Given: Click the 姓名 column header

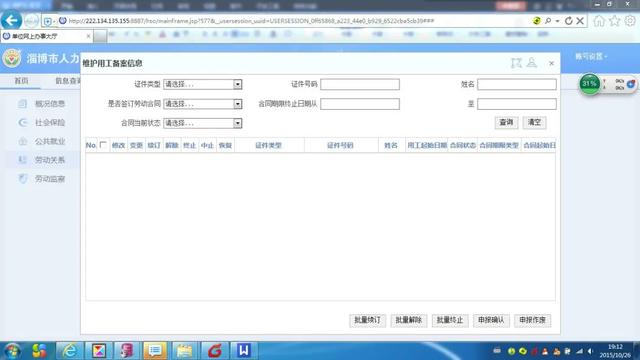Looking at the screenshot, I should pos(391,145).
